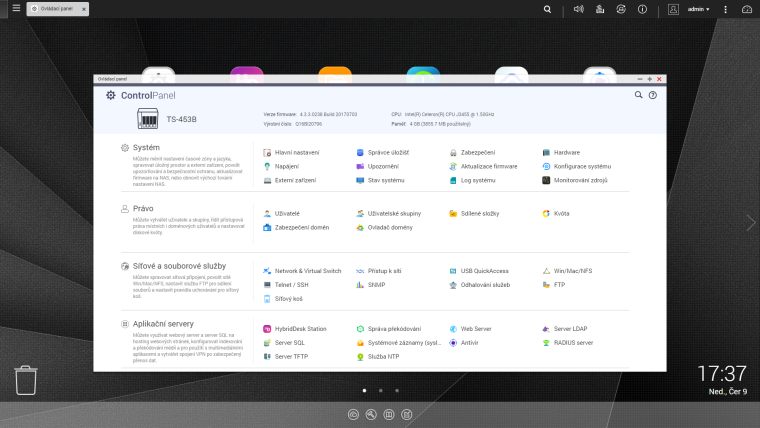
Task: Open Systémové záznamy syslog
Action: coord(398,343)
